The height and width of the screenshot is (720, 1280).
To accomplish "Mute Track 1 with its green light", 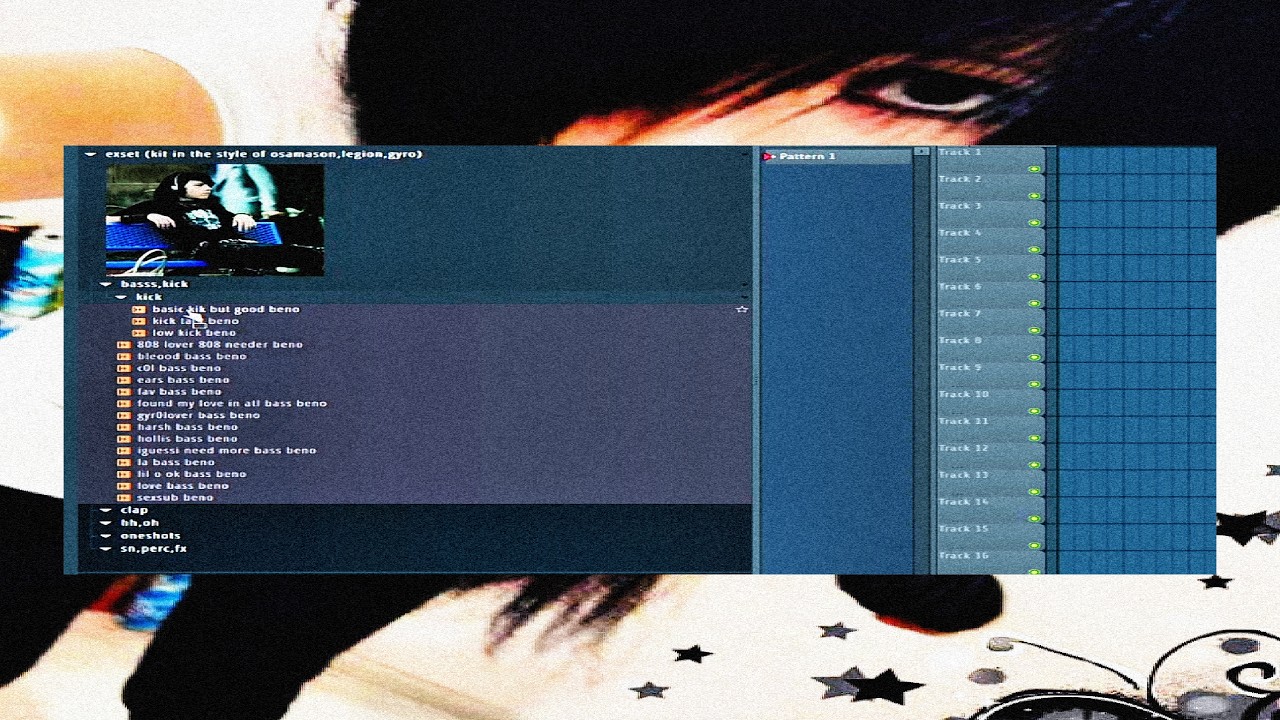I will (1034, 169).
